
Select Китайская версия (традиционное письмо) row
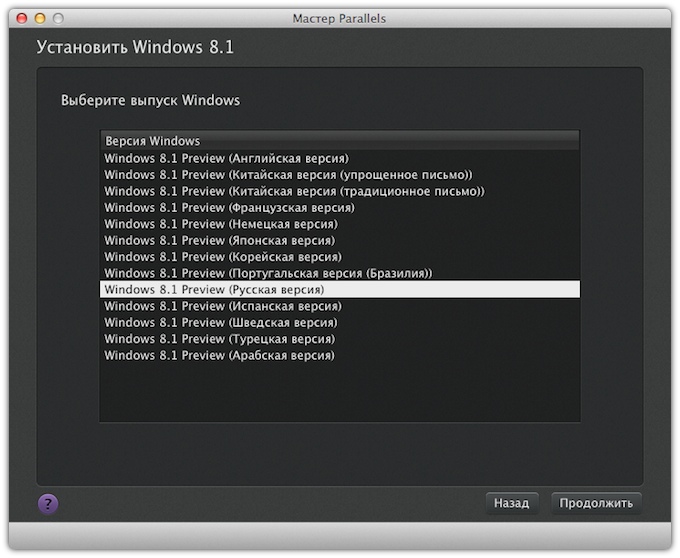[x=340, y=191]
